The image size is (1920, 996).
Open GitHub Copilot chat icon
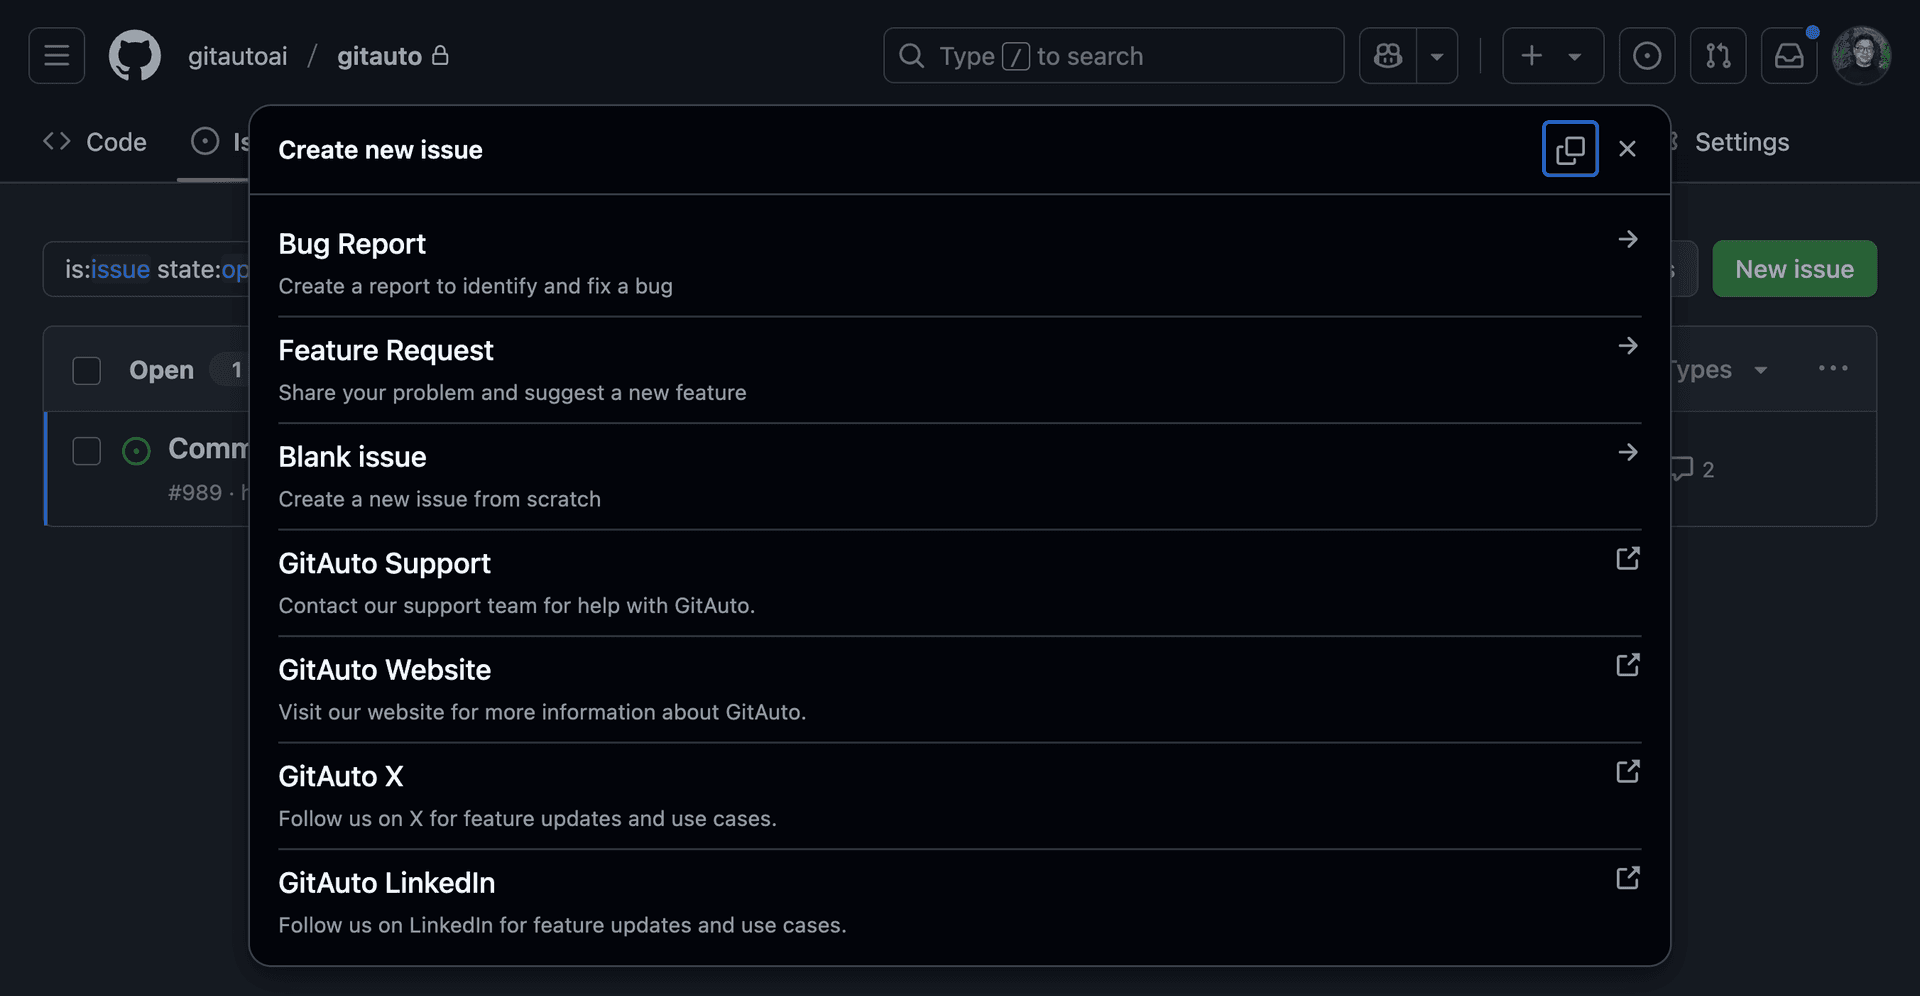[1388, 56]
